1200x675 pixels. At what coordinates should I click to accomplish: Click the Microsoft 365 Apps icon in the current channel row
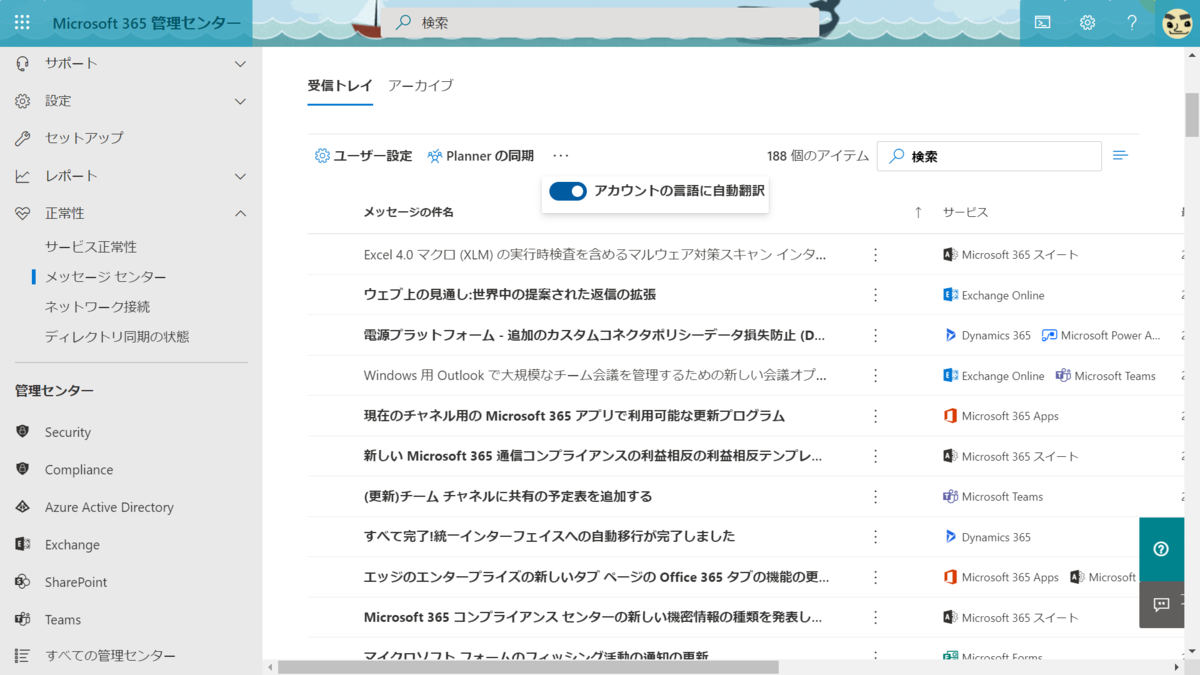(x=950, y=416)
